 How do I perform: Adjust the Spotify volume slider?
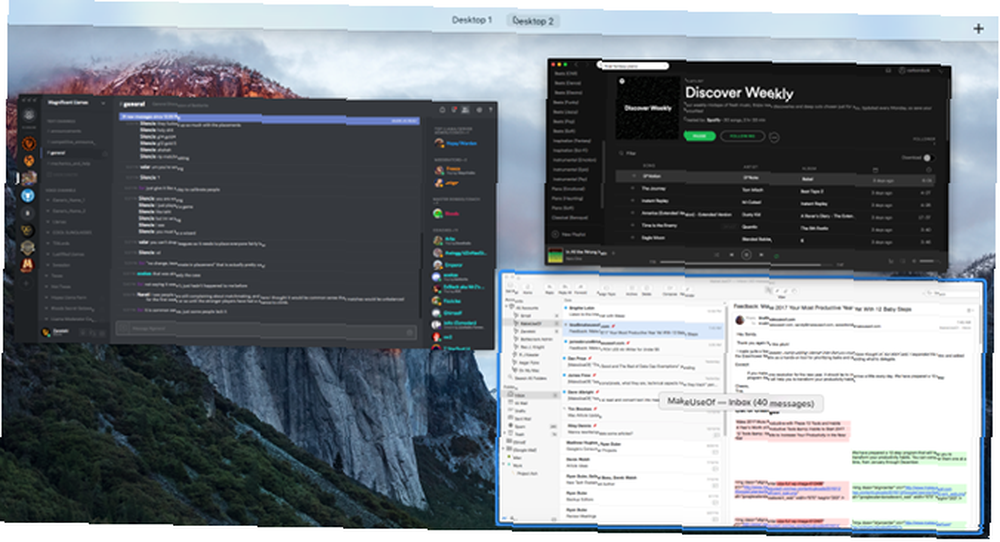(928, 261)
